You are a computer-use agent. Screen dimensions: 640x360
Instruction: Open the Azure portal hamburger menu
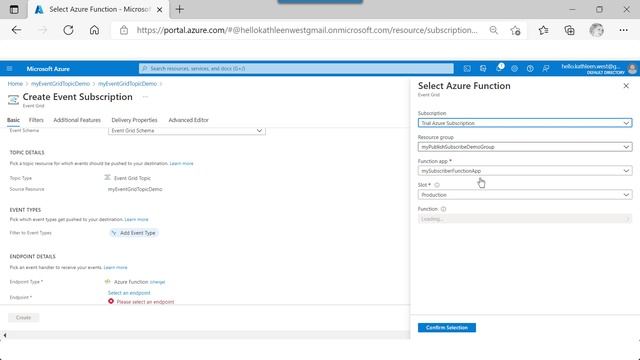[9, 69]
